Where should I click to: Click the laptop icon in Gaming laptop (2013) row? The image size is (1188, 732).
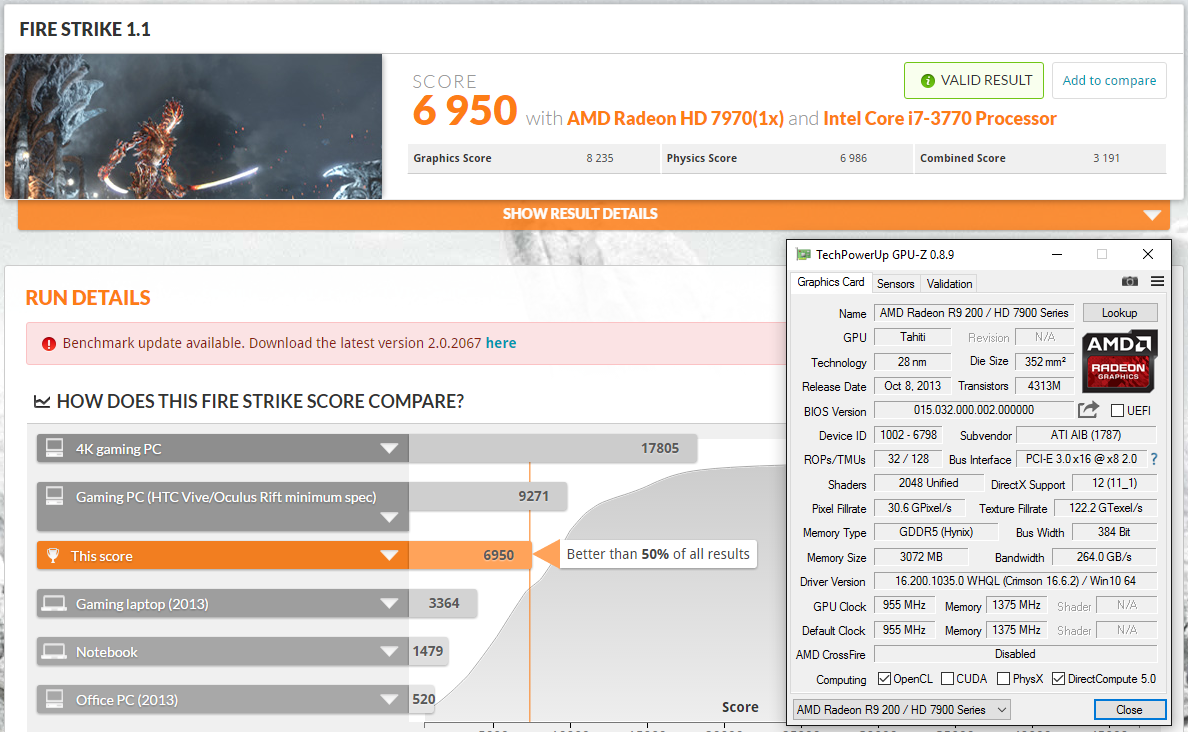coord(55,603)
